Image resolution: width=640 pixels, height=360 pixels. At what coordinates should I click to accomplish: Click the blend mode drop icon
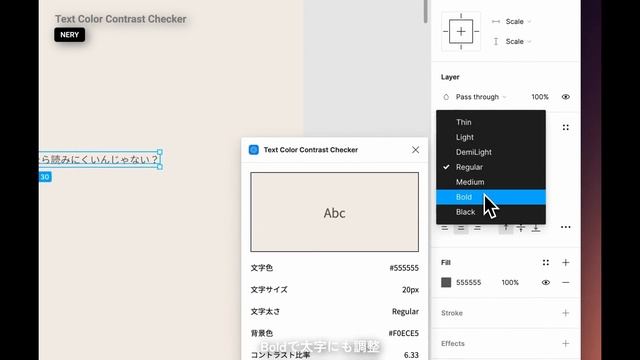coord(446,97)
